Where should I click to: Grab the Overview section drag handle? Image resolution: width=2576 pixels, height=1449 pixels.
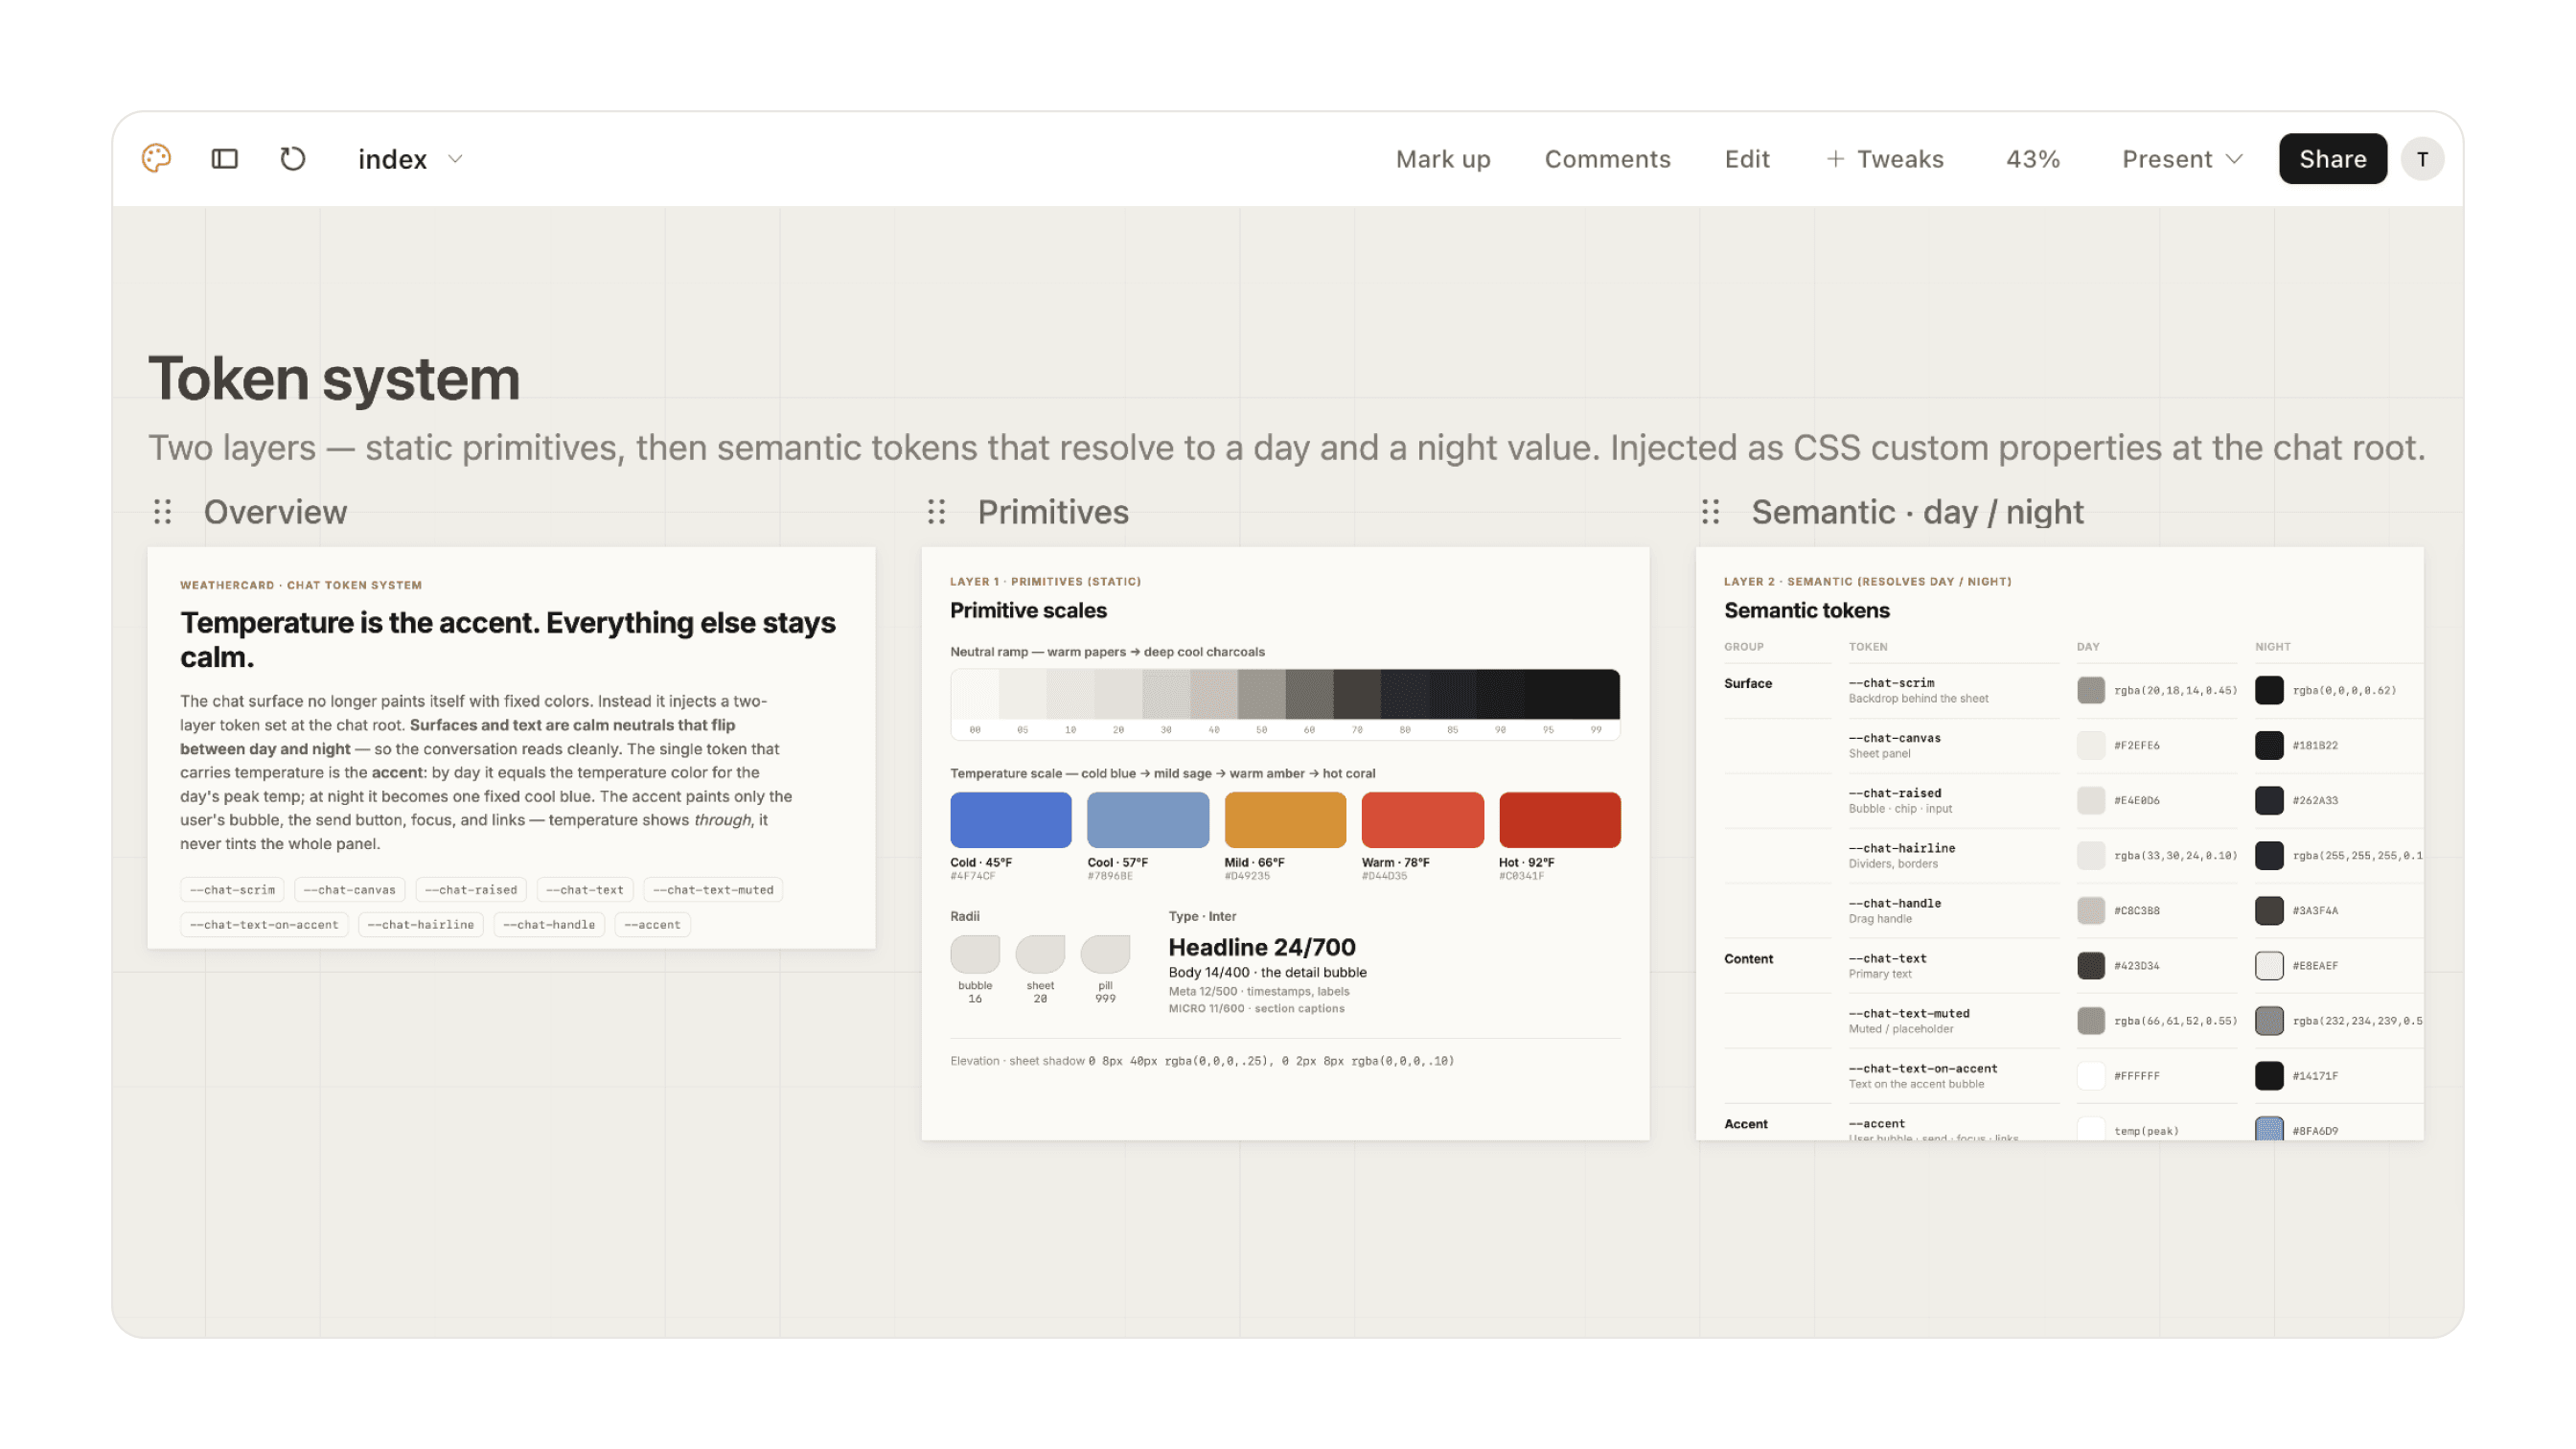[x=163, y=512]
